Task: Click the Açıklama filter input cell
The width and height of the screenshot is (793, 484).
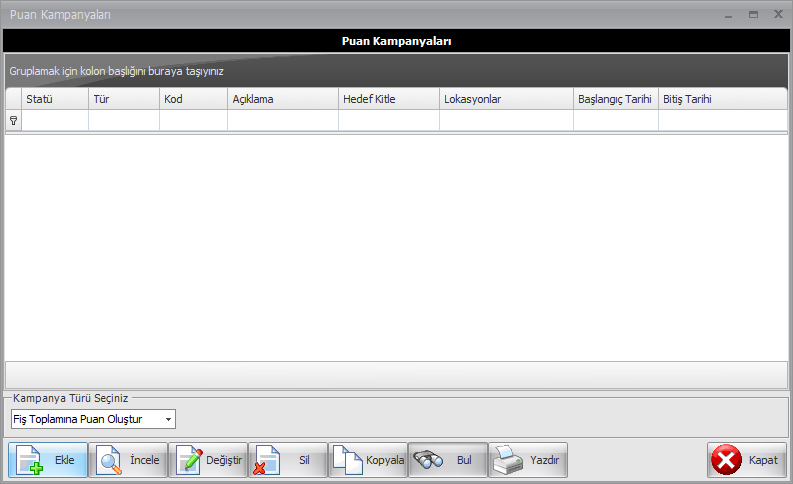Action: pyautogui.click(x=282, y=120)
